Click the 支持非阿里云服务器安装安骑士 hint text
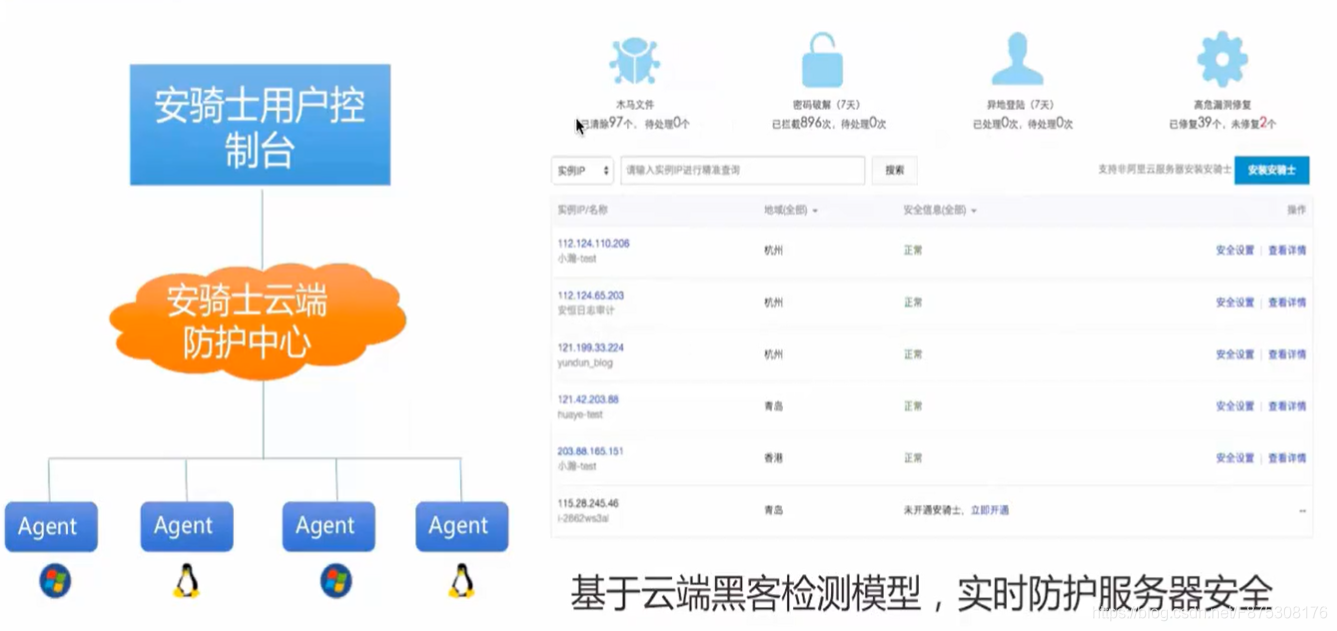The image size is (1337, 631). (x=1165, y=170)
